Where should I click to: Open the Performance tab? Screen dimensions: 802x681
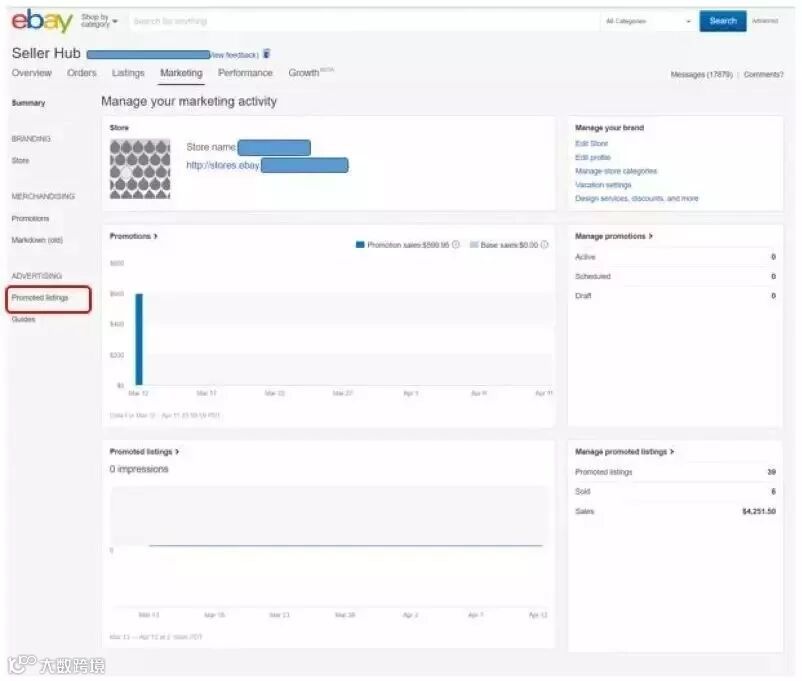click(245, 73)
